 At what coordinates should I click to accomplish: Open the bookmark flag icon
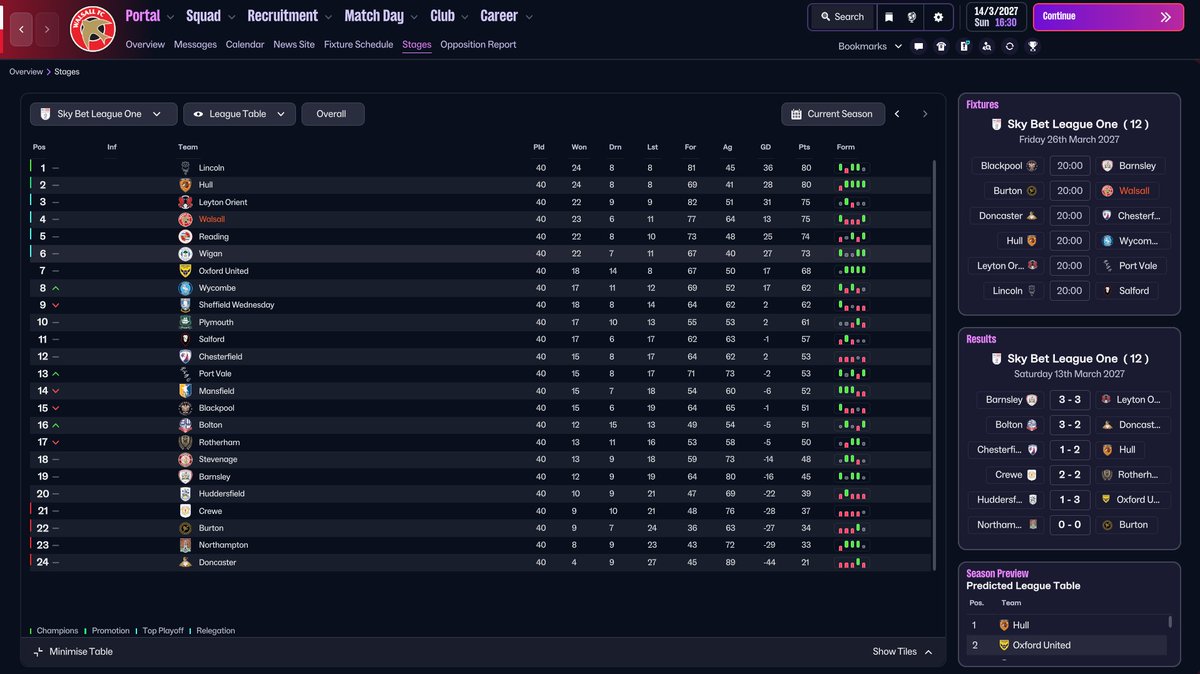[888, 17]
